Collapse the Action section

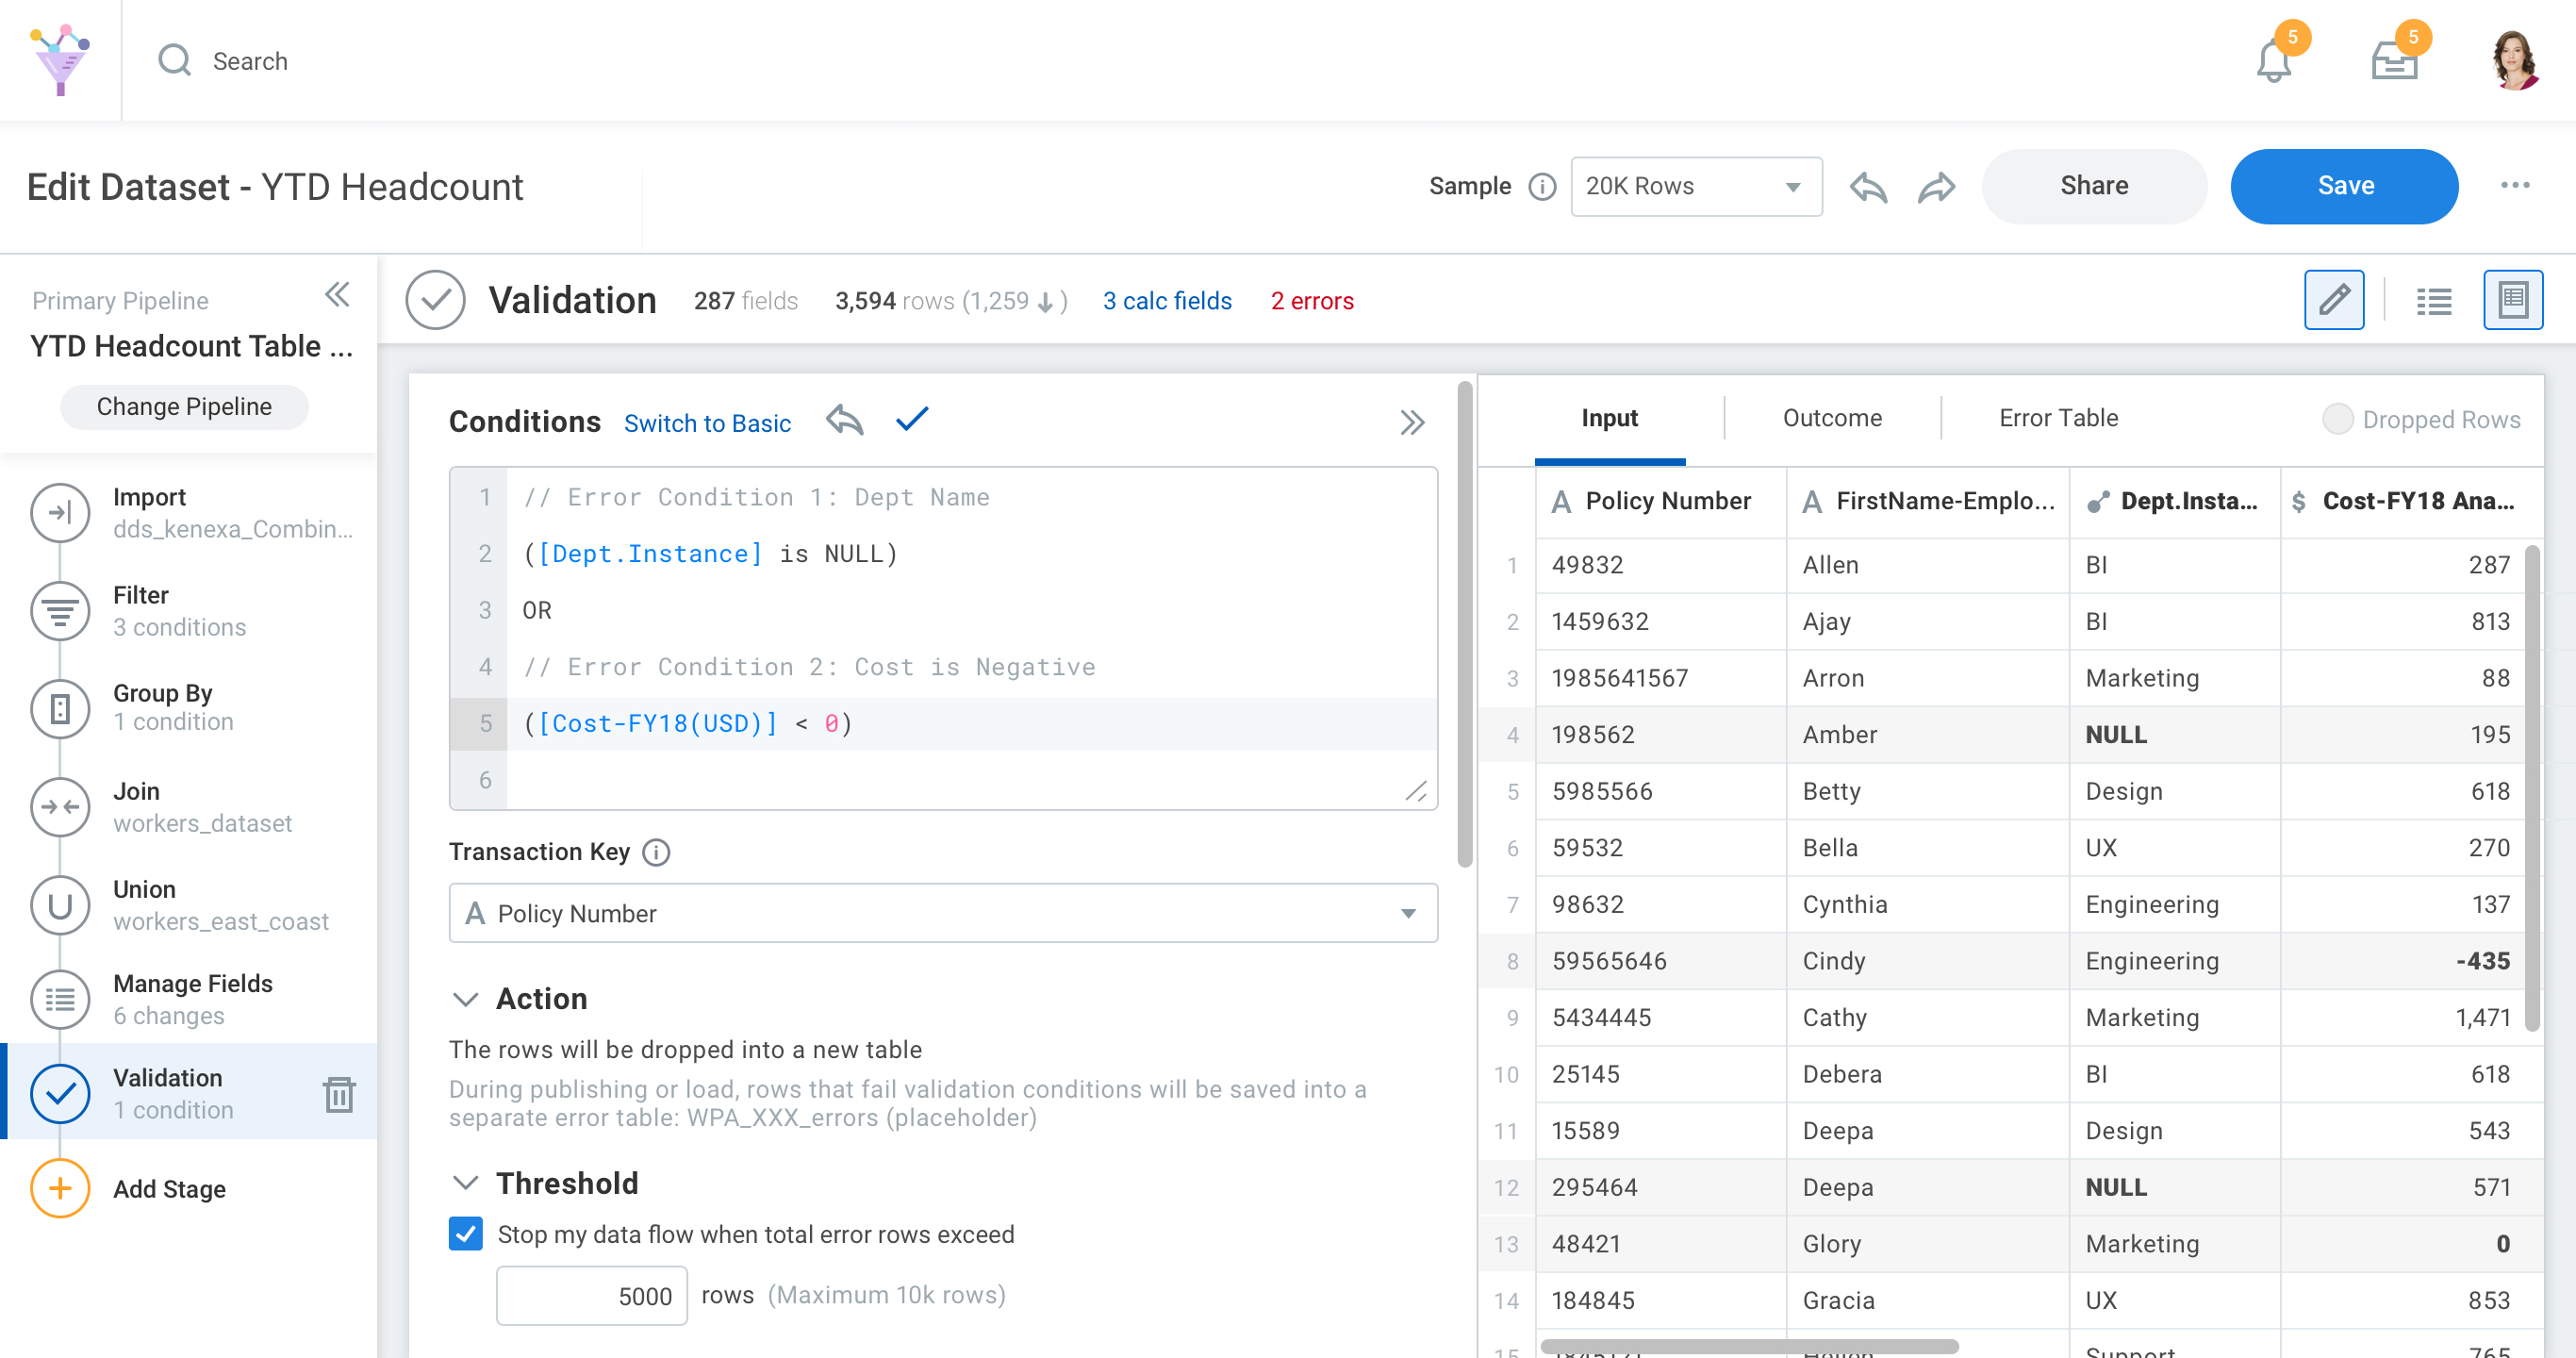[x=465, y=999]
